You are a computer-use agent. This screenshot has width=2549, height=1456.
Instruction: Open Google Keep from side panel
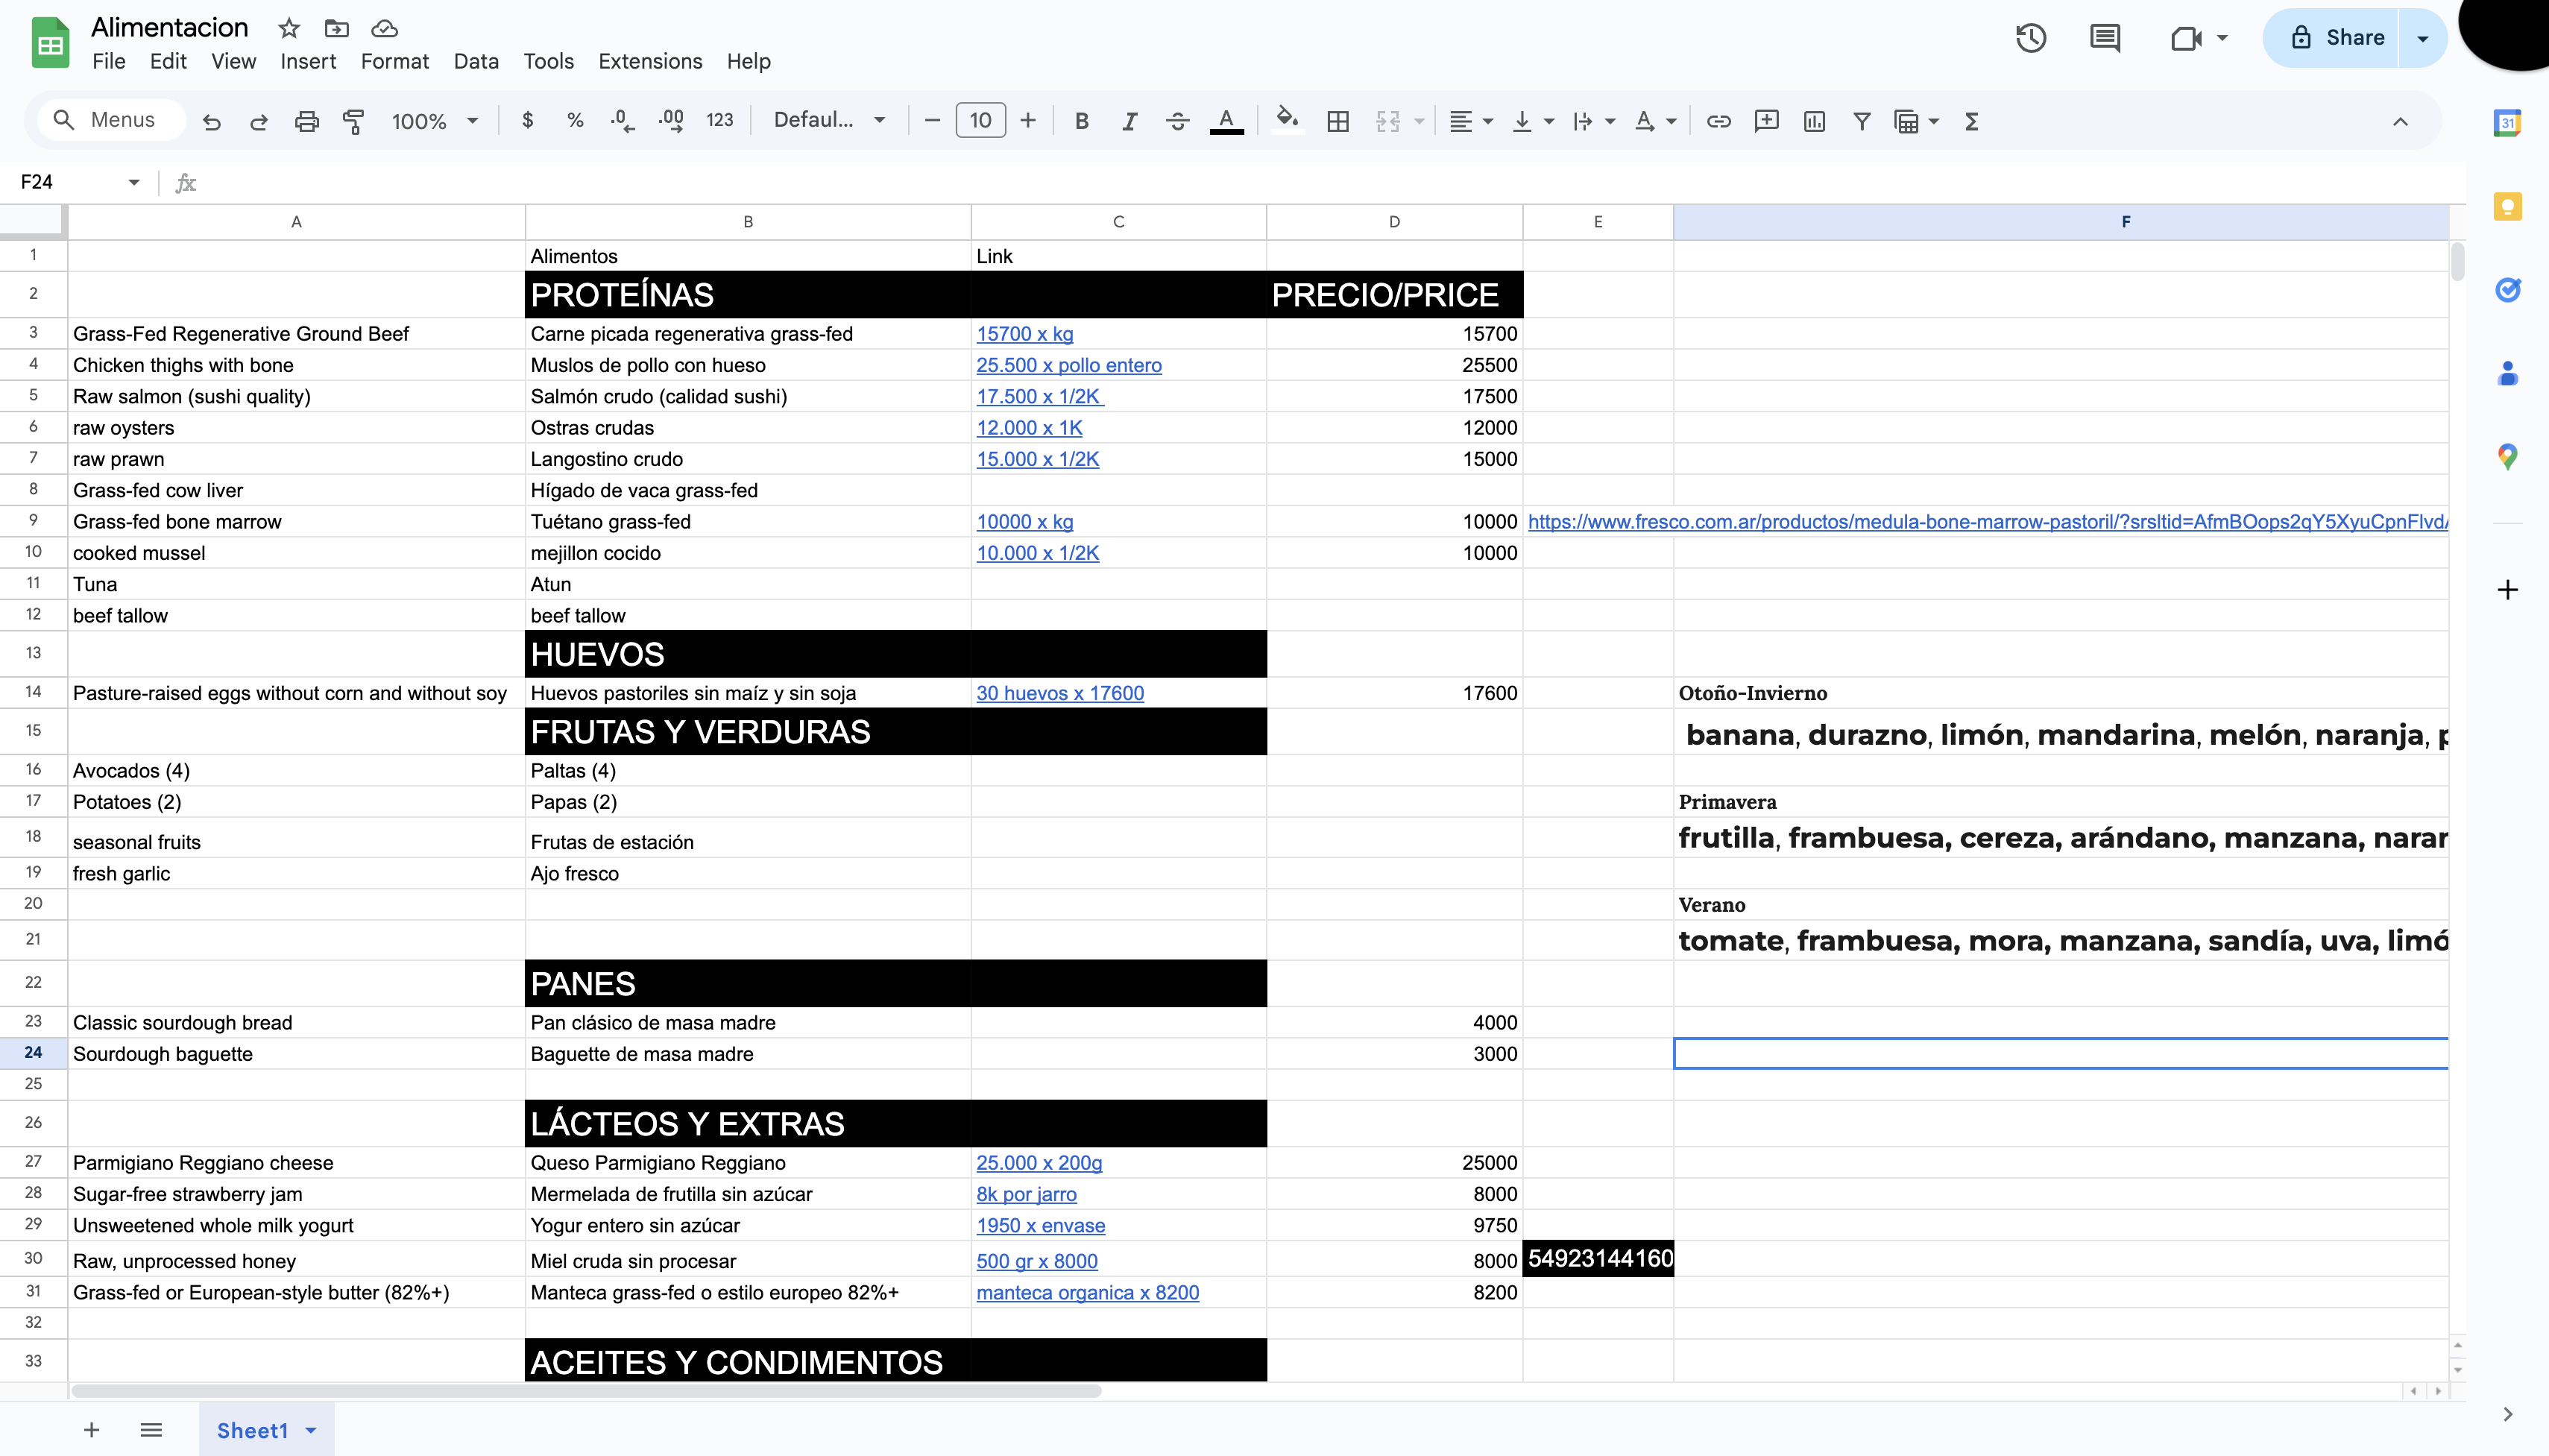point(2507,207)
